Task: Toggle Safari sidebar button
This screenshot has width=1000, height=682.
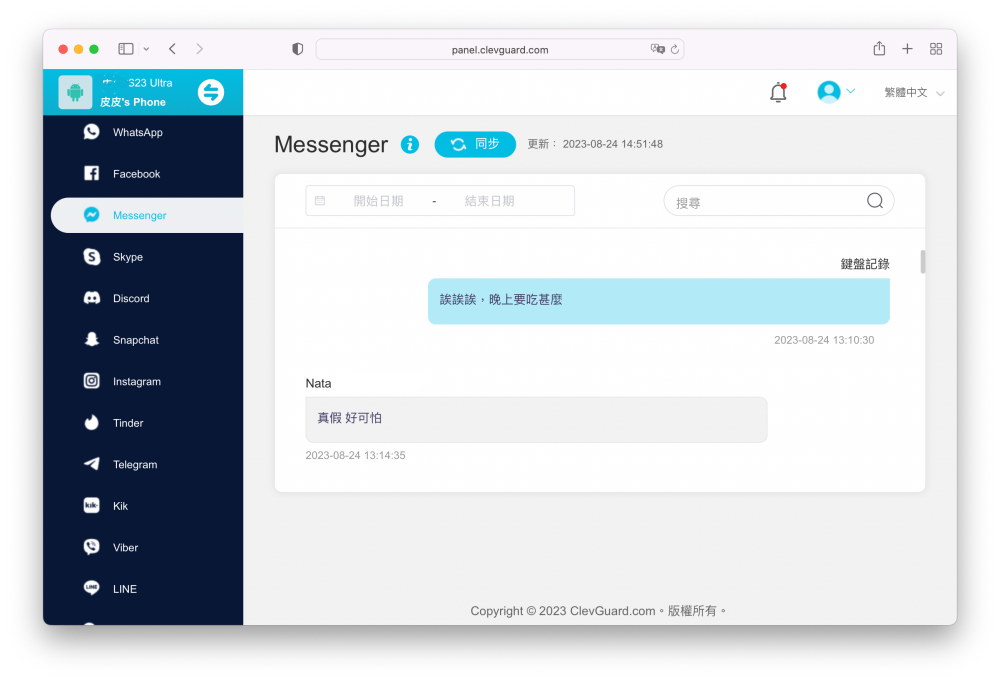Action: [x=126, y=49]
